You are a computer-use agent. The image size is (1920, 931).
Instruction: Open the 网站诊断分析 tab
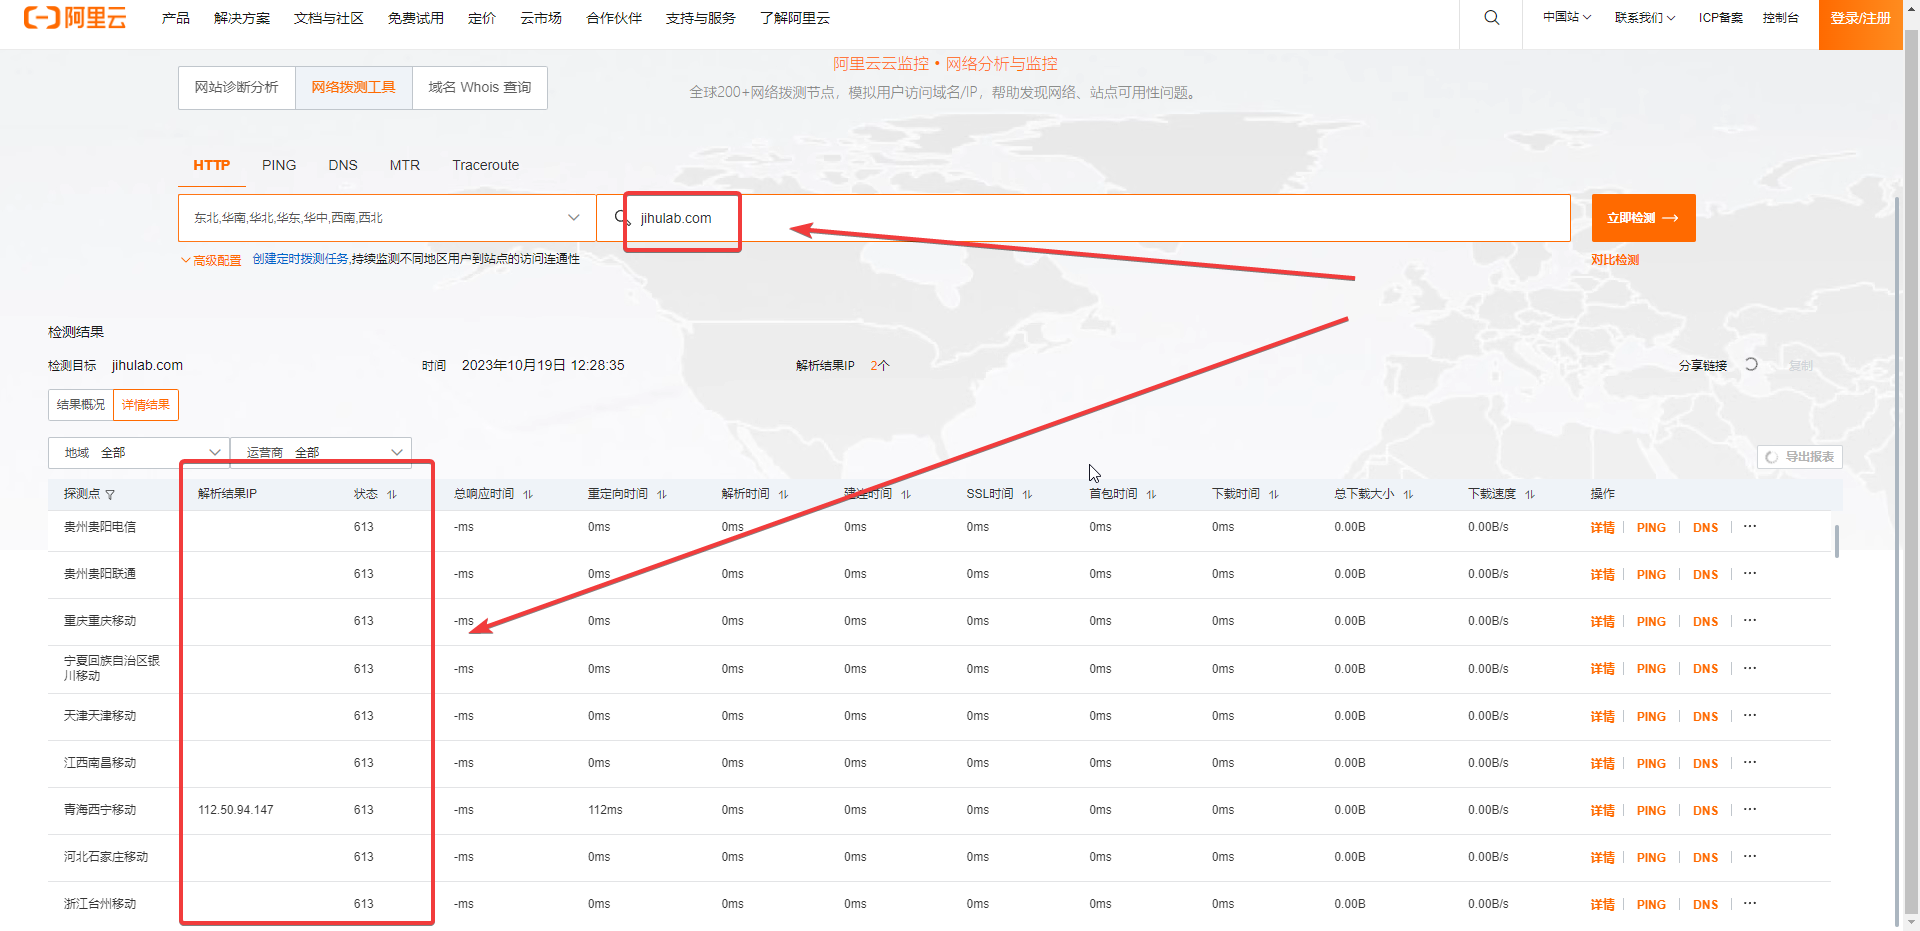click(237, 88)
